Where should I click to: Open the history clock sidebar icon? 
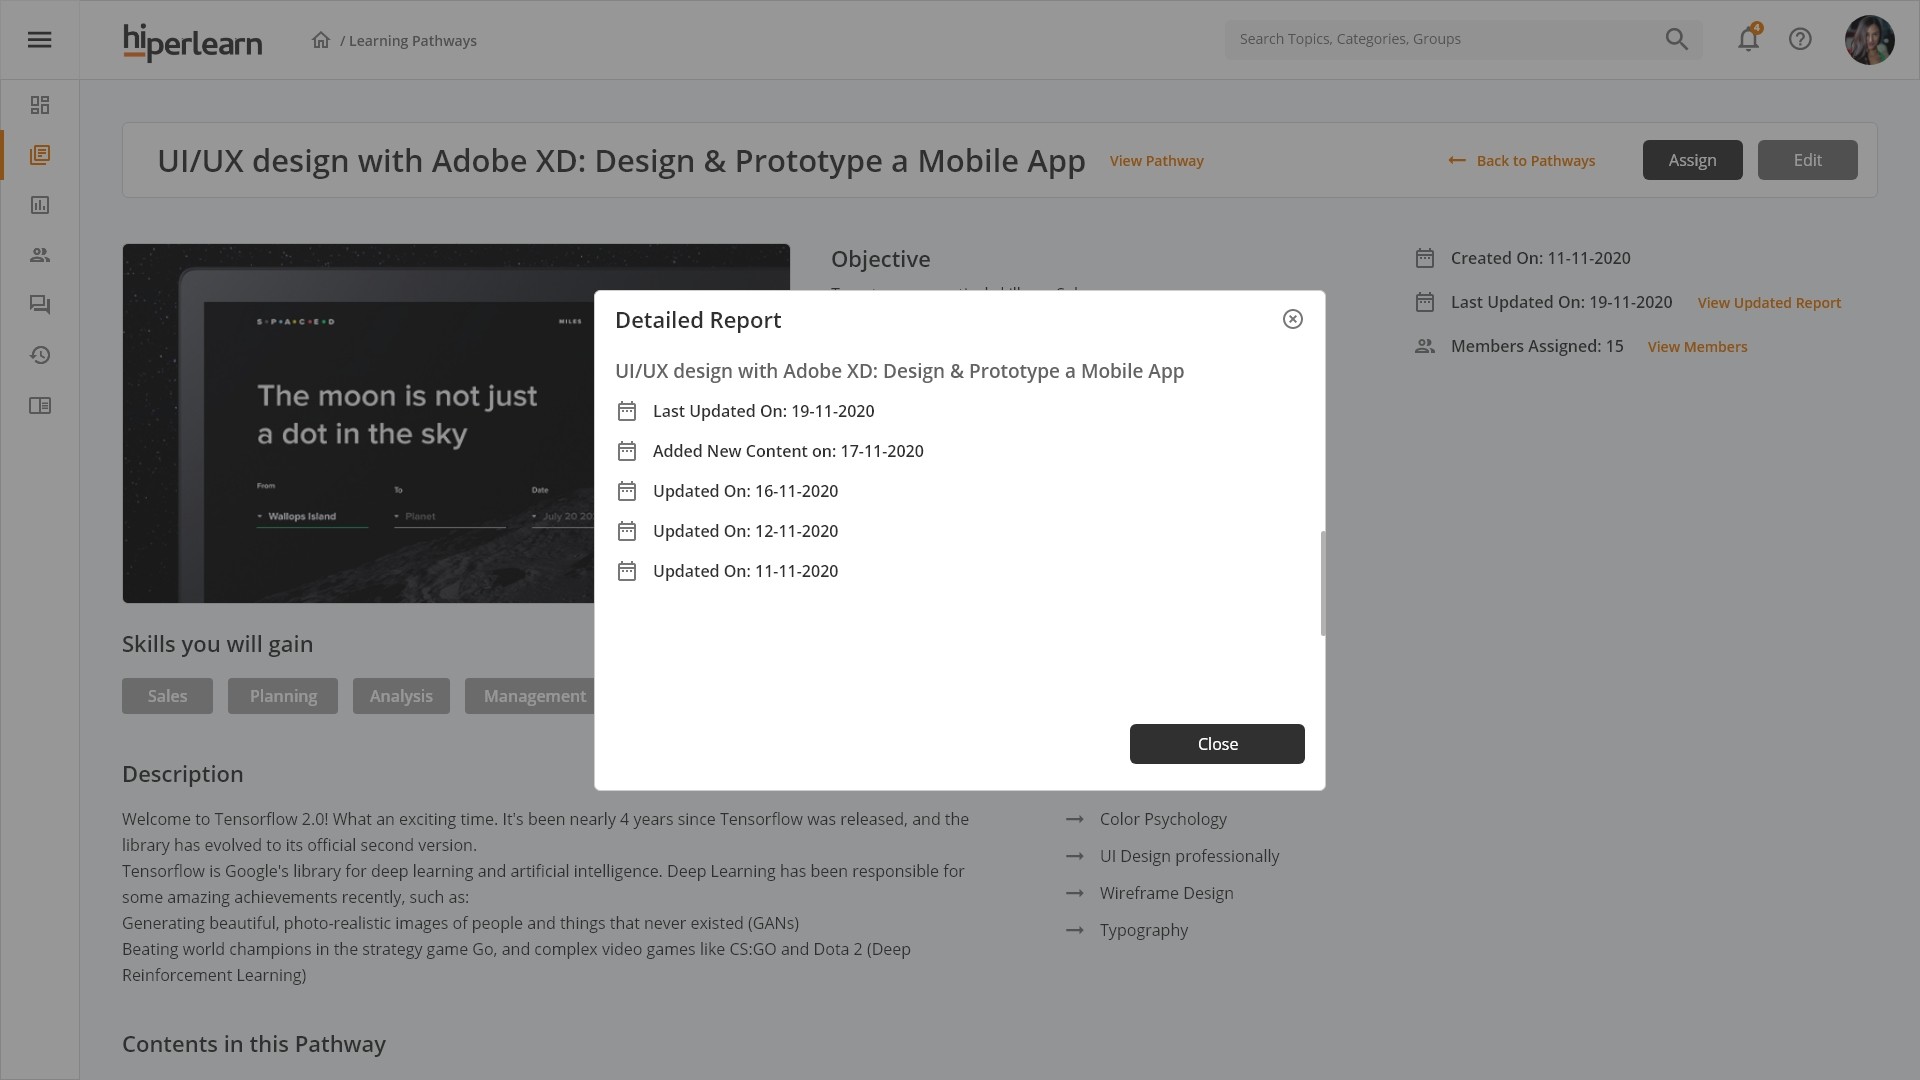coord(40,355)
